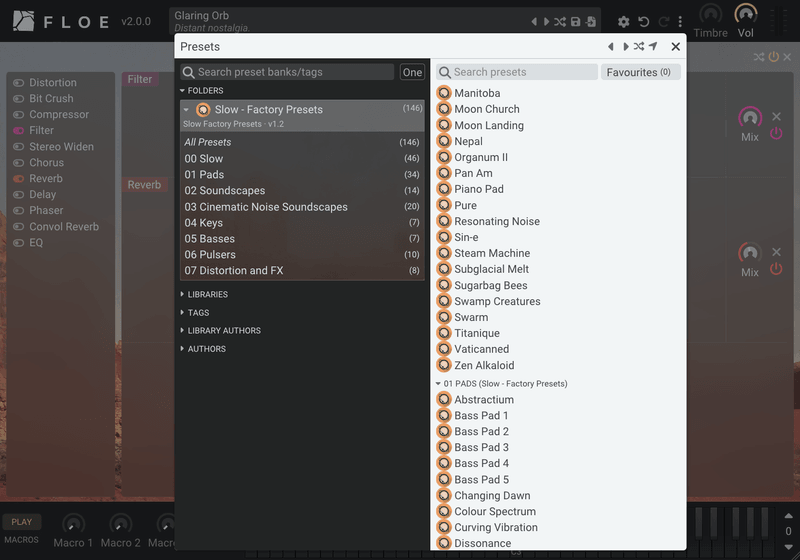Select the All Presets folder

pyautogui.click(x=302, y=142)
